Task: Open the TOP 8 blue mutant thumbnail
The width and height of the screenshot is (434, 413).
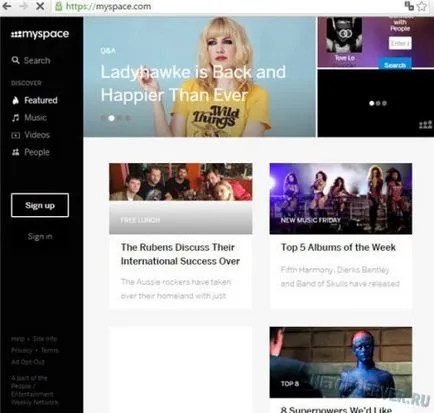Action: click(341, 362)
